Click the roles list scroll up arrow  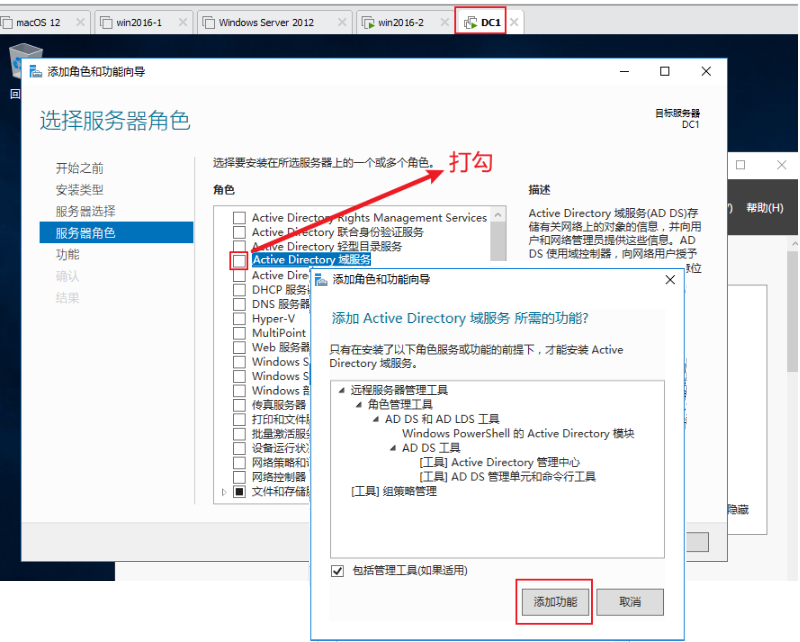(x=498, y=214)
